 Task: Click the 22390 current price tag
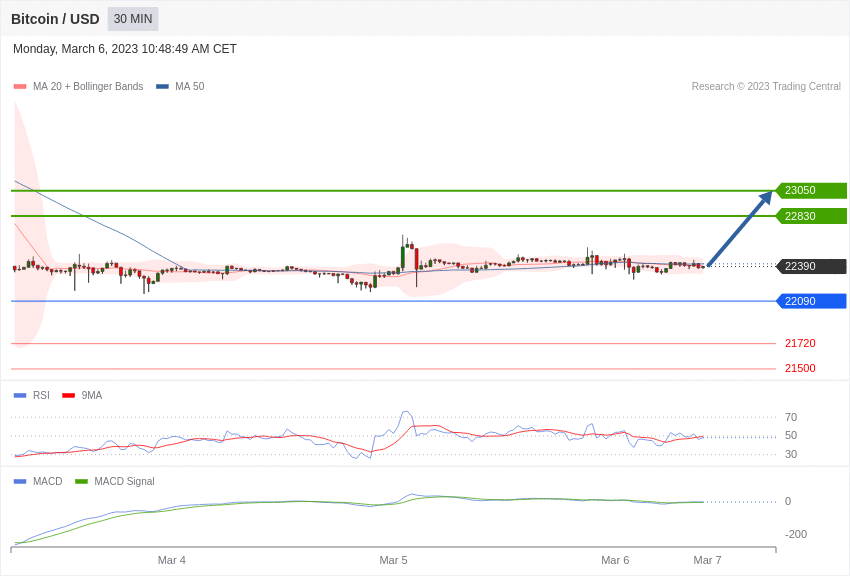click(811, 266)
